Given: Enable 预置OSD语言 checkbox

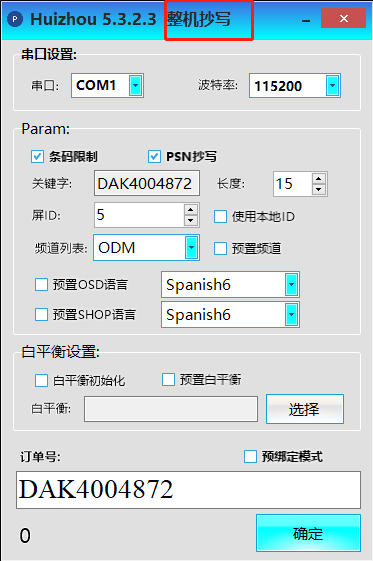Looking at the screenshot, I should coord(41,285).
